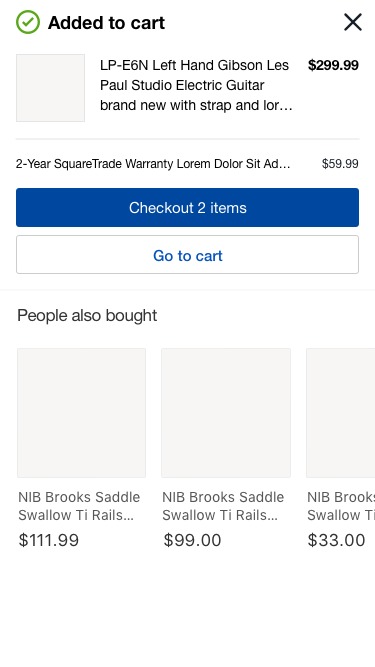
Task: Open thumbnail image of the $111.99 saddle
Action: coord(82,413)
